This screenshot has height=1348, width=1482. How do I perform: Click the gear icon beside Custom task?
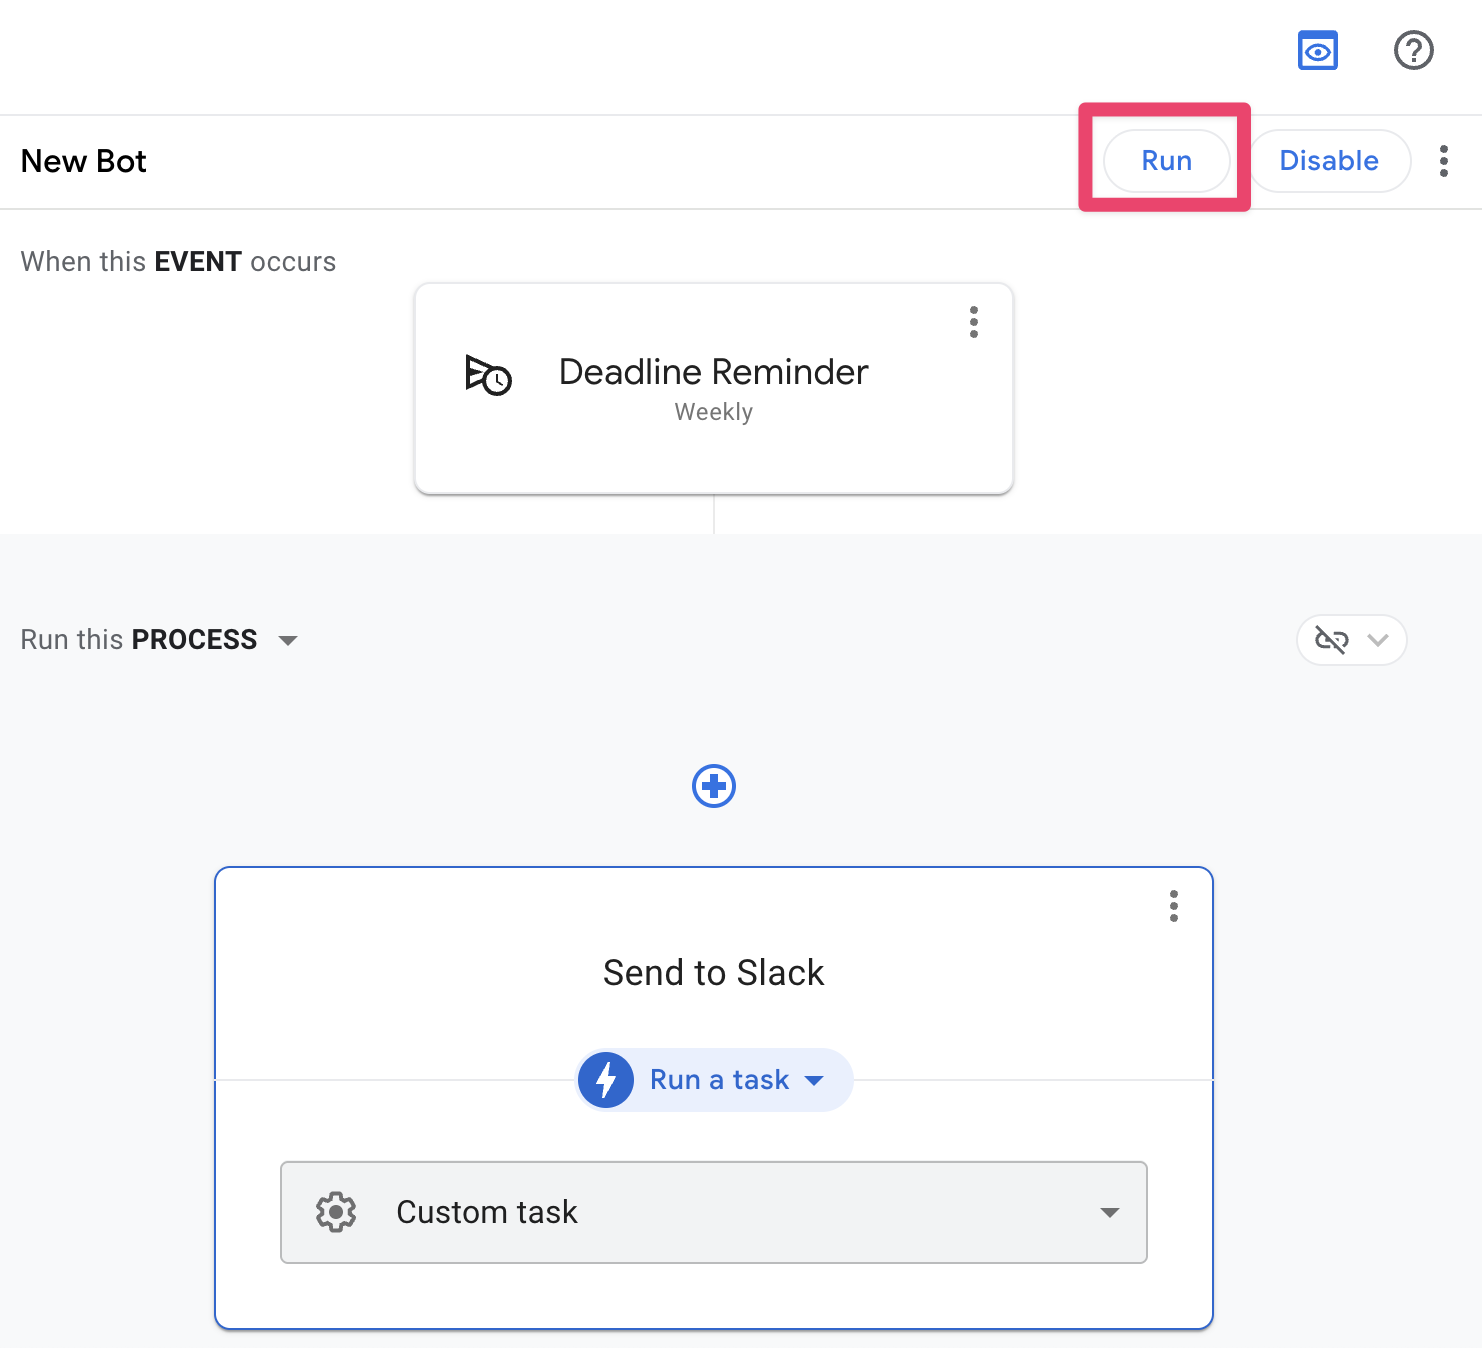336,1212
